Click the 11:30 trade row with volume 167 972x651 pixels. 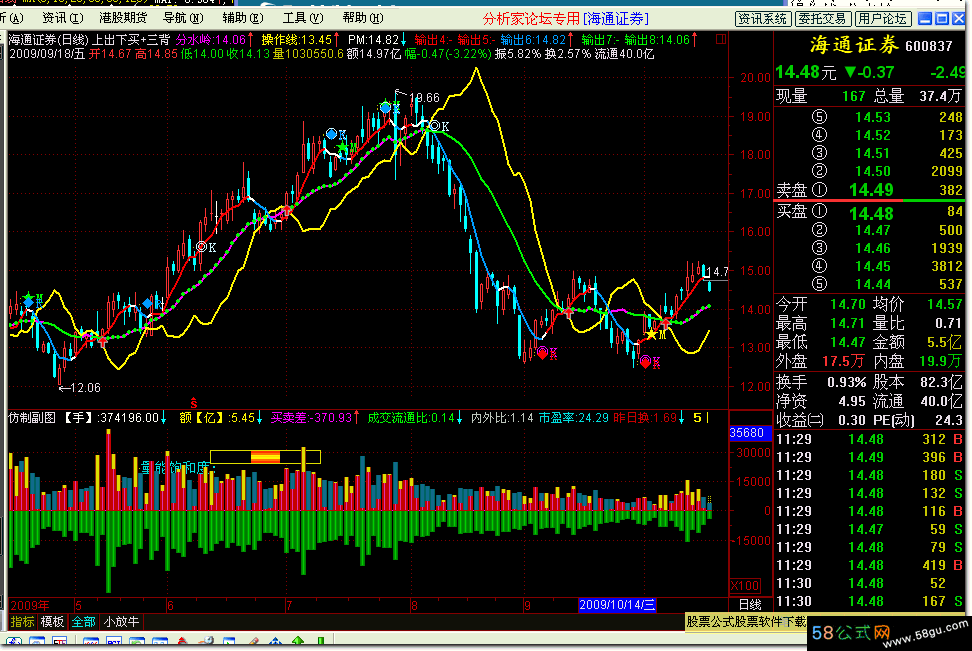tap(870, 601)
